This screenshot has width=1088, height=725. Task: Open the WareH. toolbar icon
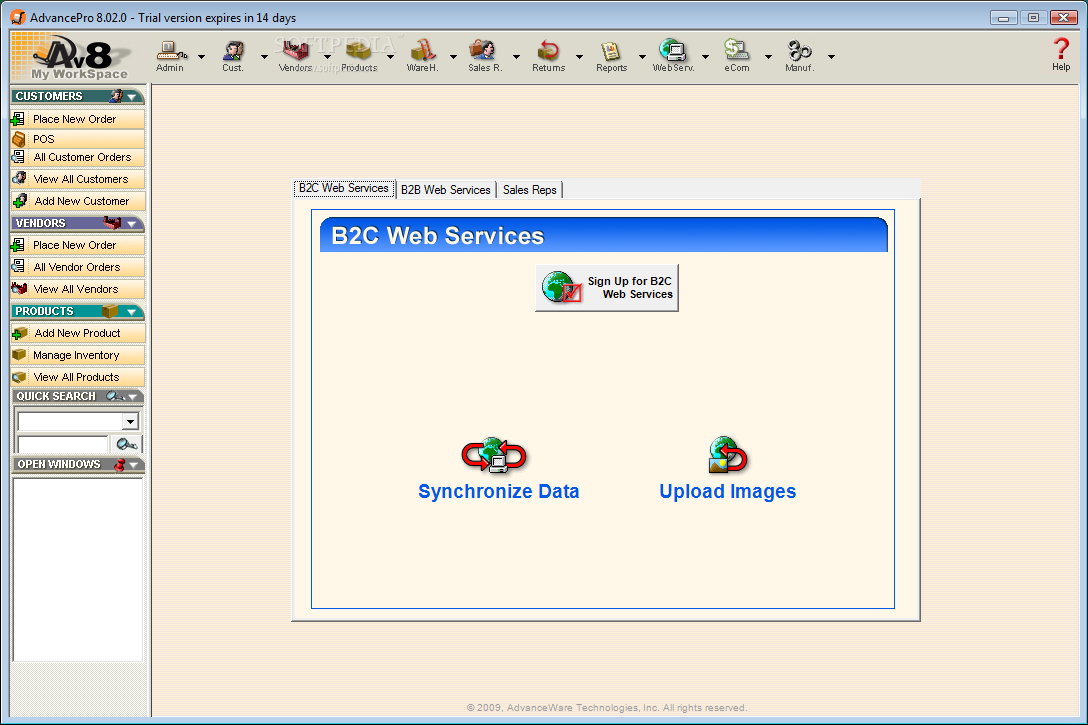423,56
